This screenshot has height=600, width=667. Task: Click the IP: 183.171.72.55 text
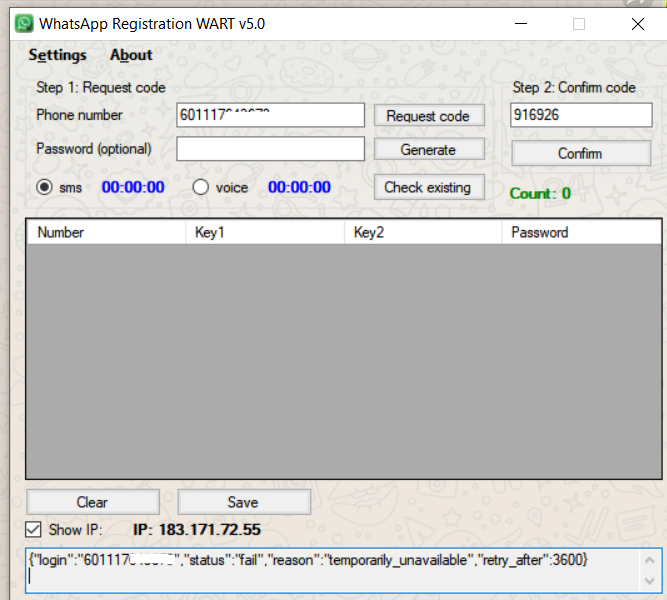tap(197, 530)
